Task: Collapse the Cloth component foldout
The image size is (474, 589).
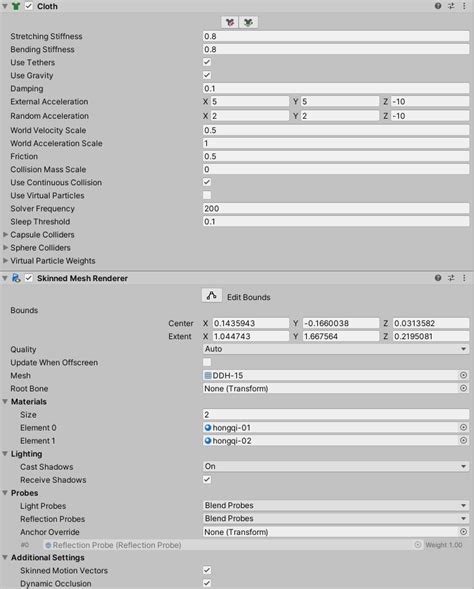Action: (x=5, y=6)
